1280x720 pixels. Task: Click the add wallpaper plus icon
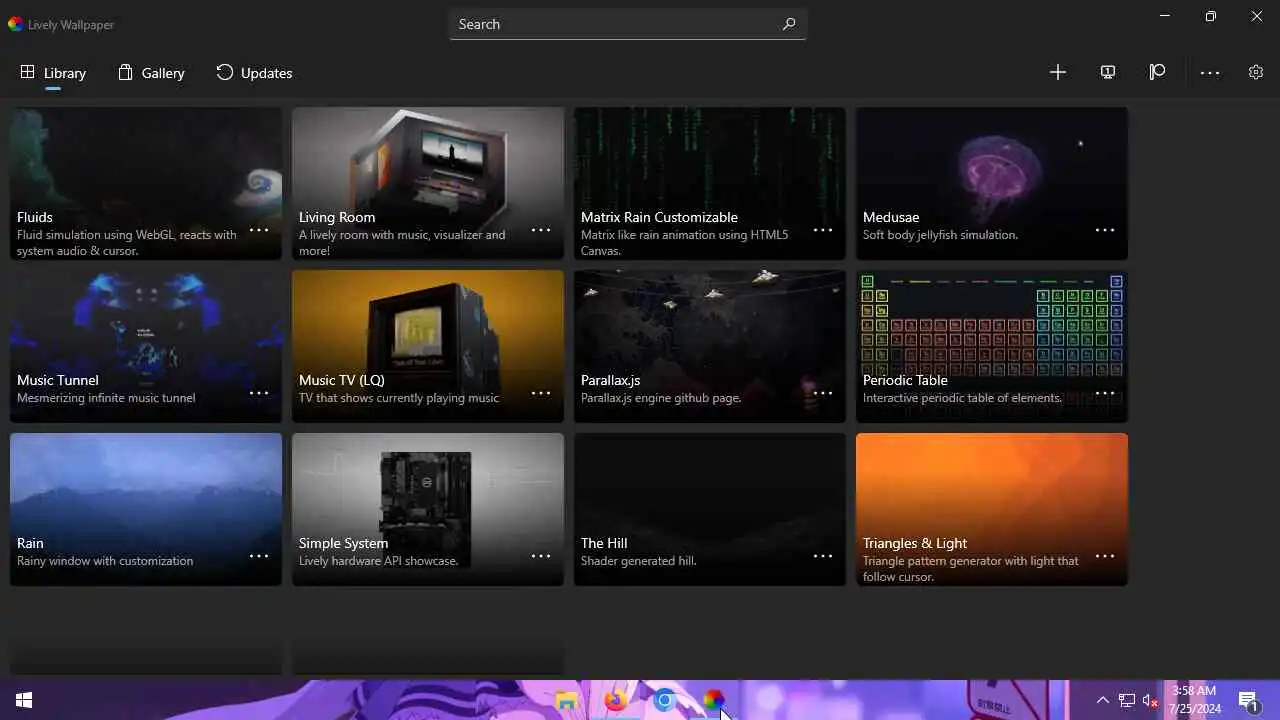pyautogui.click(x=1058, y=72)
